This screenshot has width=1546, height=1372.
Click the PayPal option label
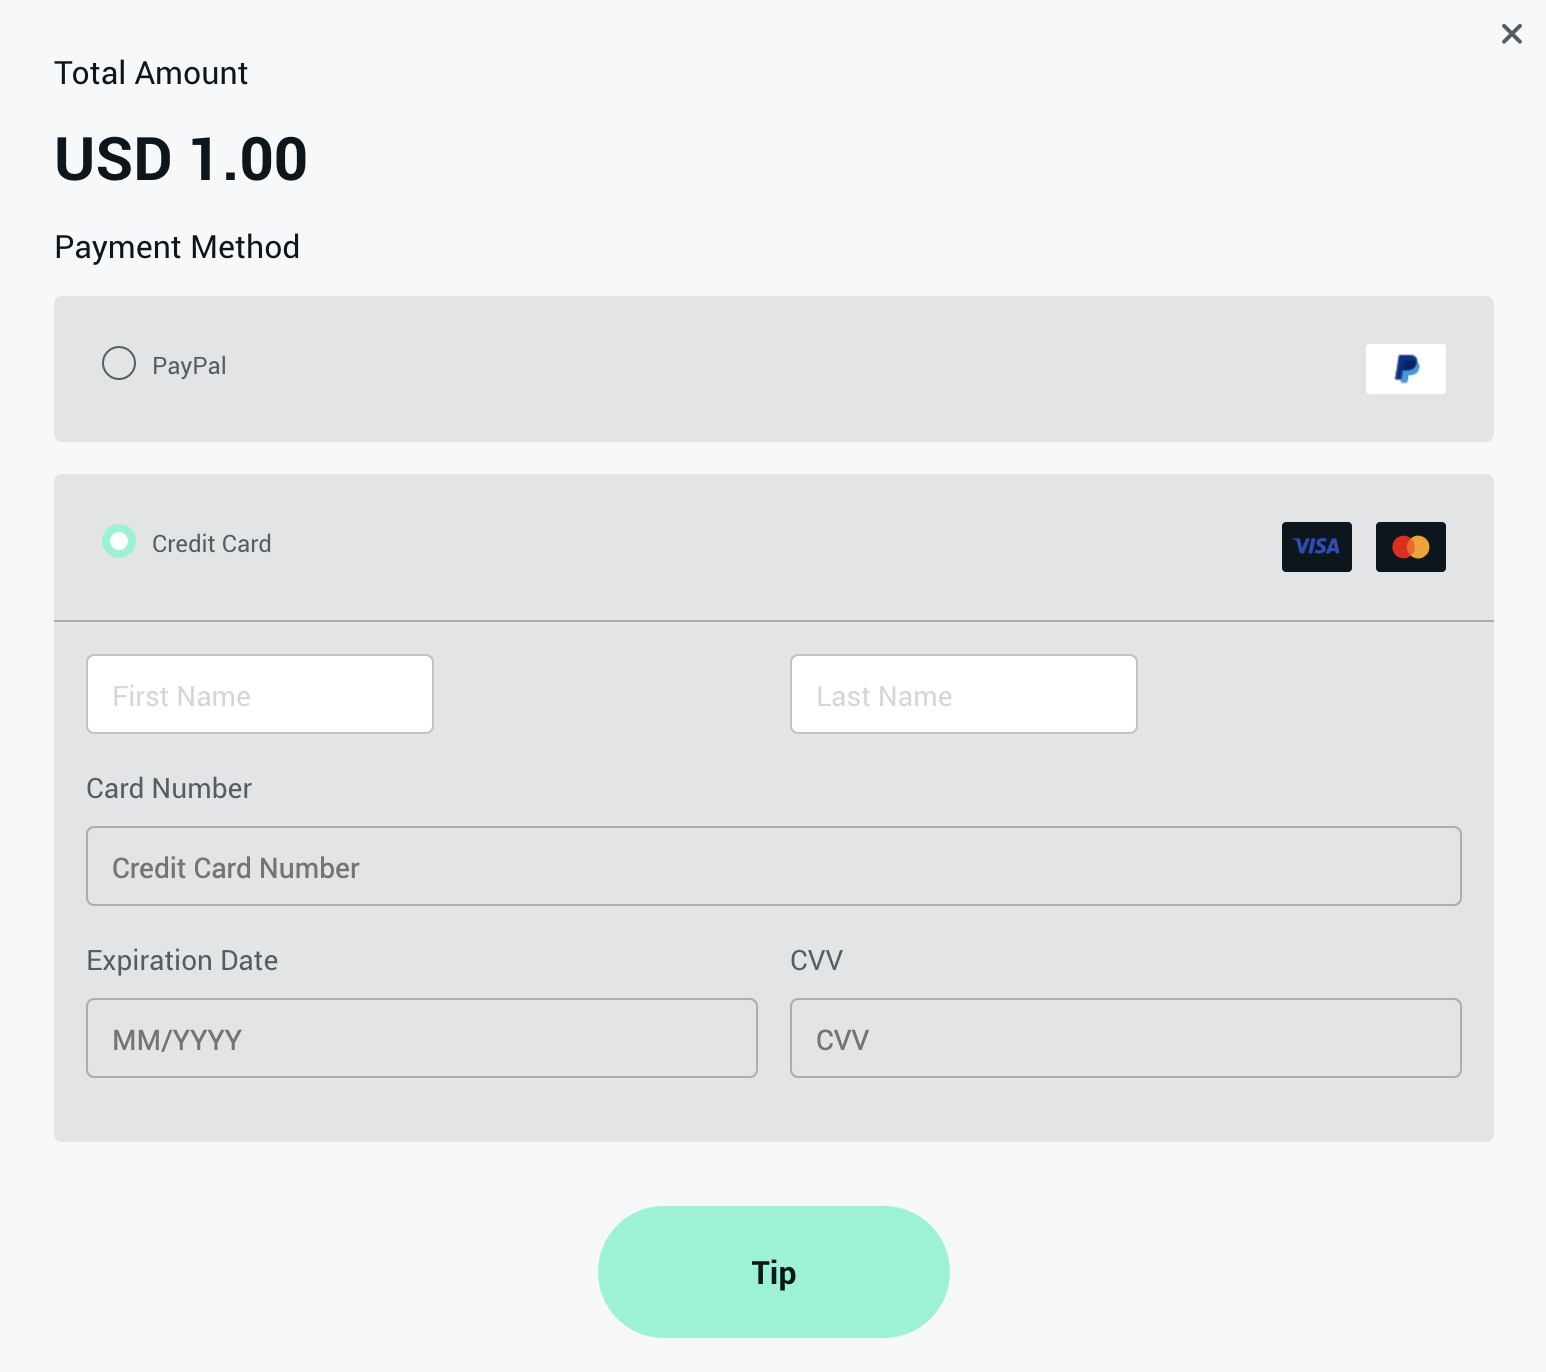point(189,366)
